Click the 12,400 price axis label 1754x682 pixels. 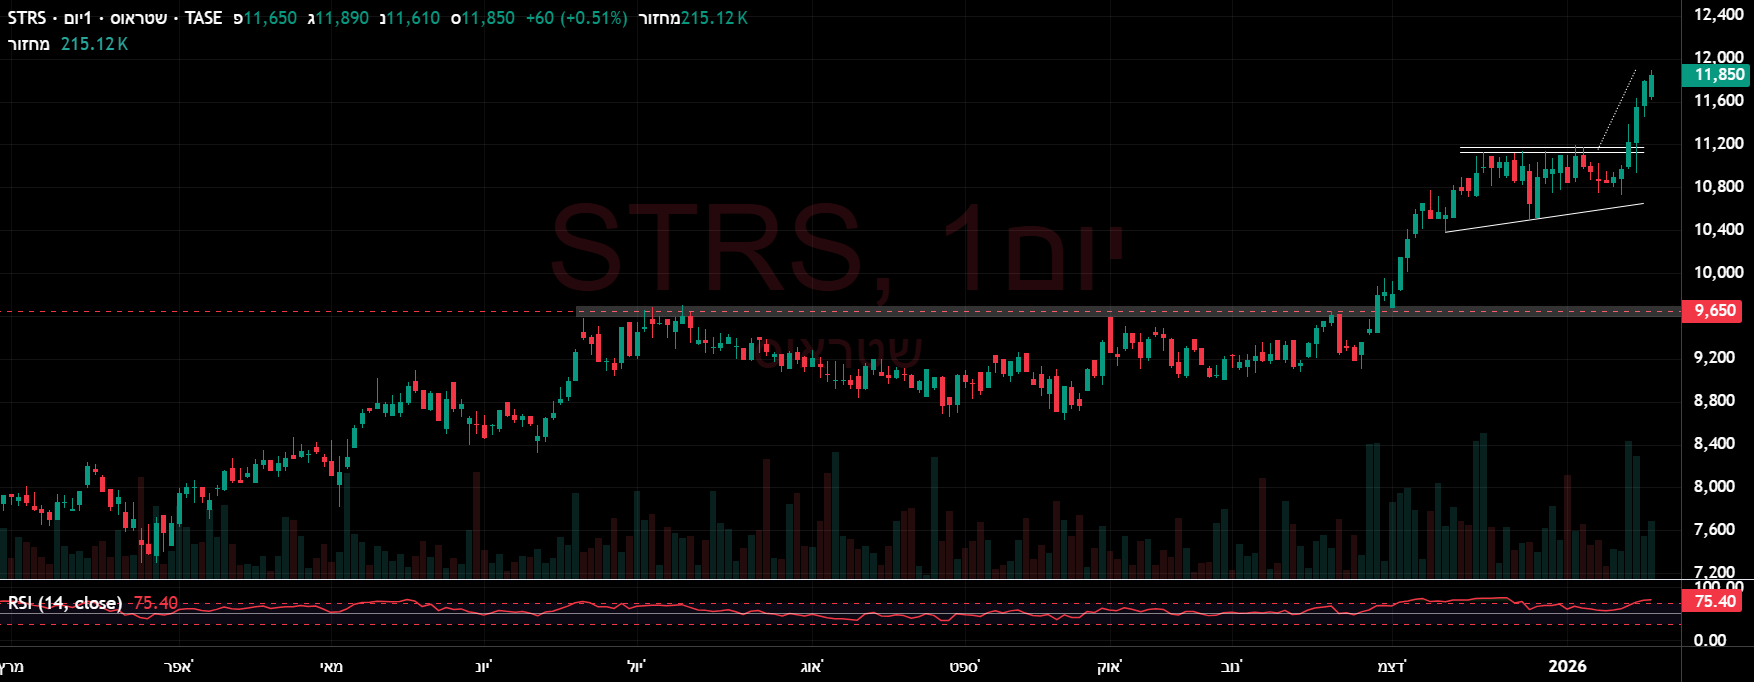[x=1718, y=14]
